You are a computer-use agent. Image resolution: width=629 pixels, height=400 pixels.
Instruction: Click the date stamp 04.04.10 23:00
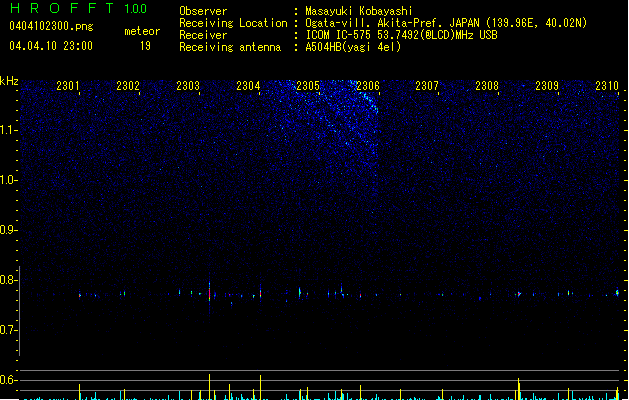[x=51, y=46]
